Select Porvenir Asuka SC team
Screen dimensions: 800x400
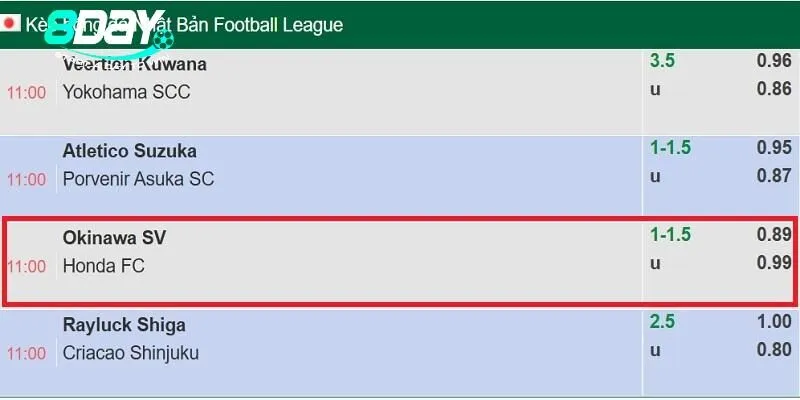(138, 179)
